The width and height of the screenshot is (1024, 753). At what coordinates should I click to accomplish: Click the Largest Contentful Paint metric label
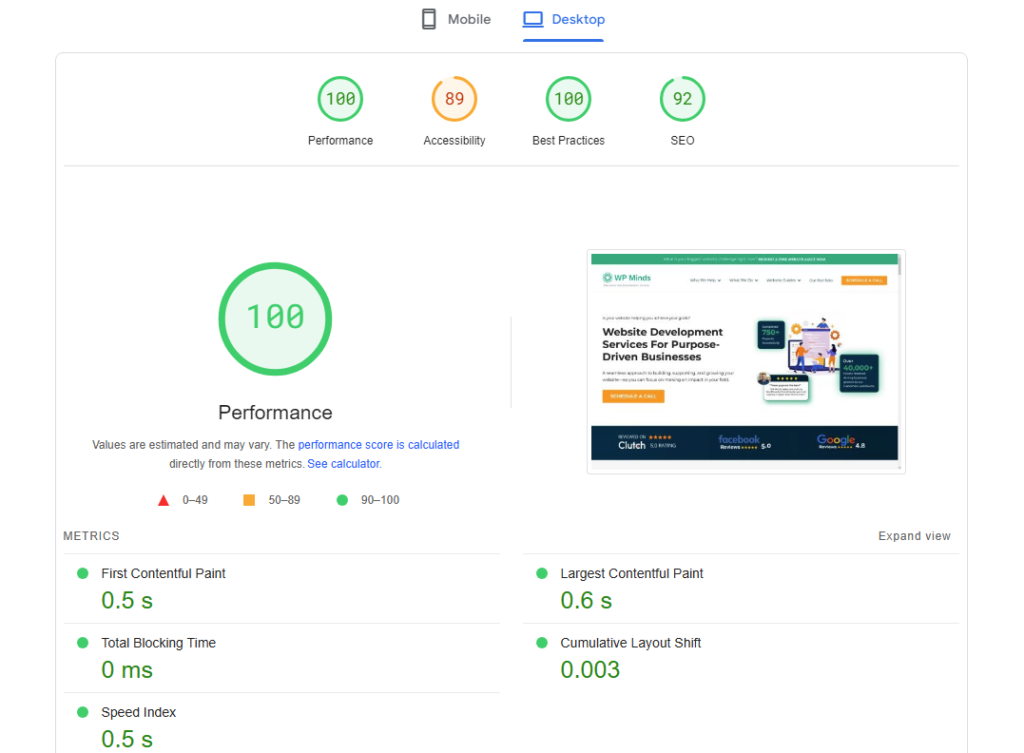click(x=632, y=573)
